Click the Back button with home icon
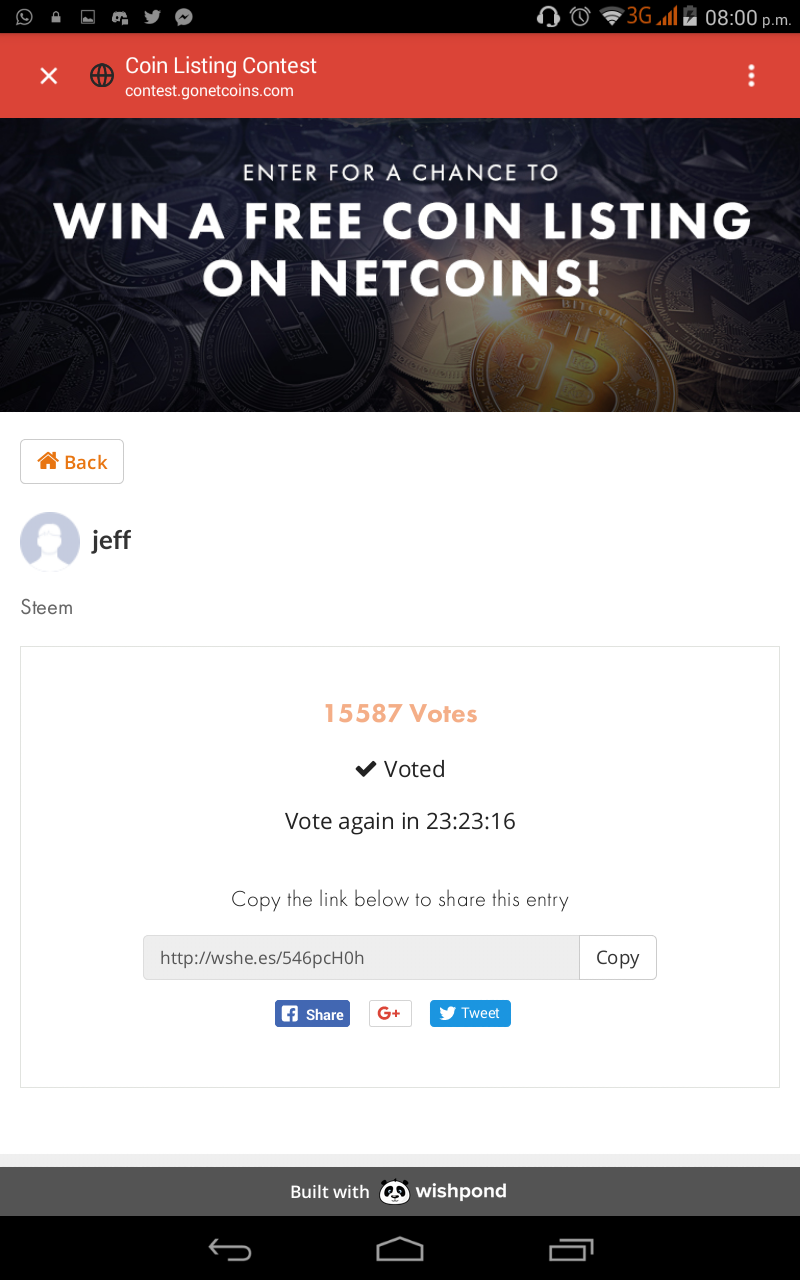 coord(72,461)
